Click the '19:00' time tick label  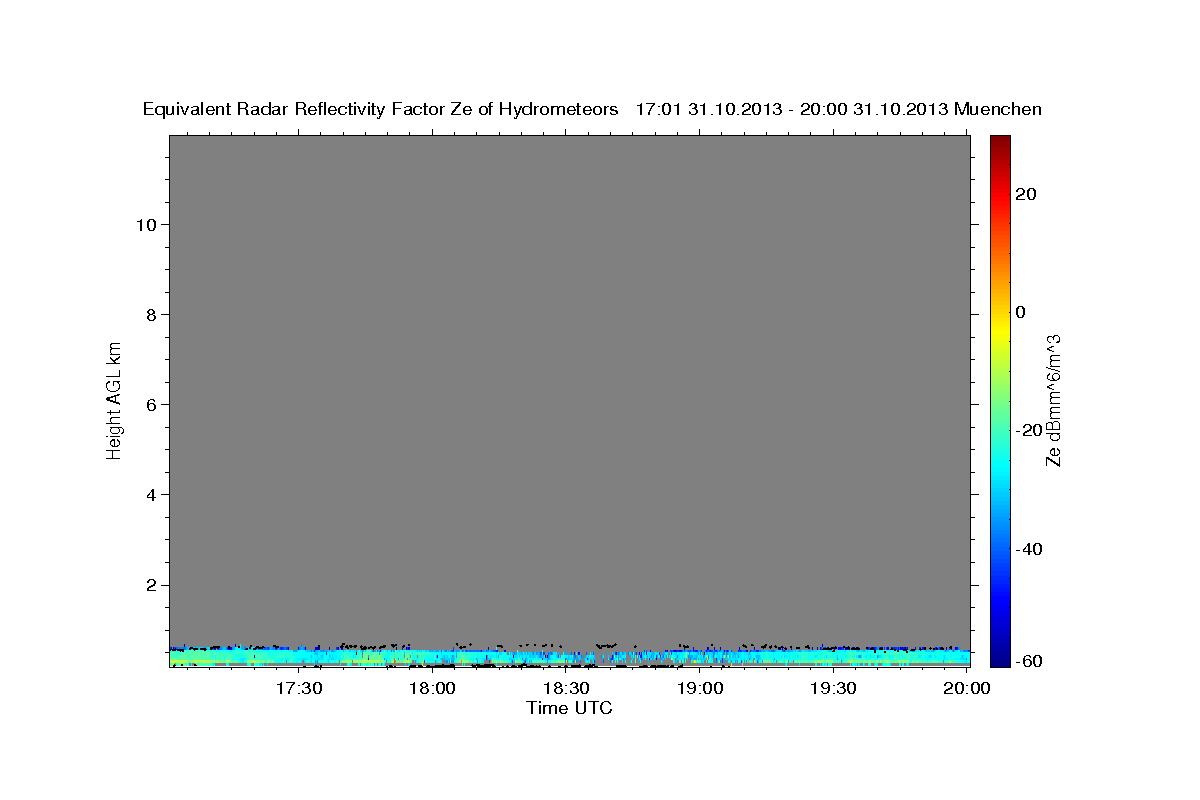coord(700,688)
